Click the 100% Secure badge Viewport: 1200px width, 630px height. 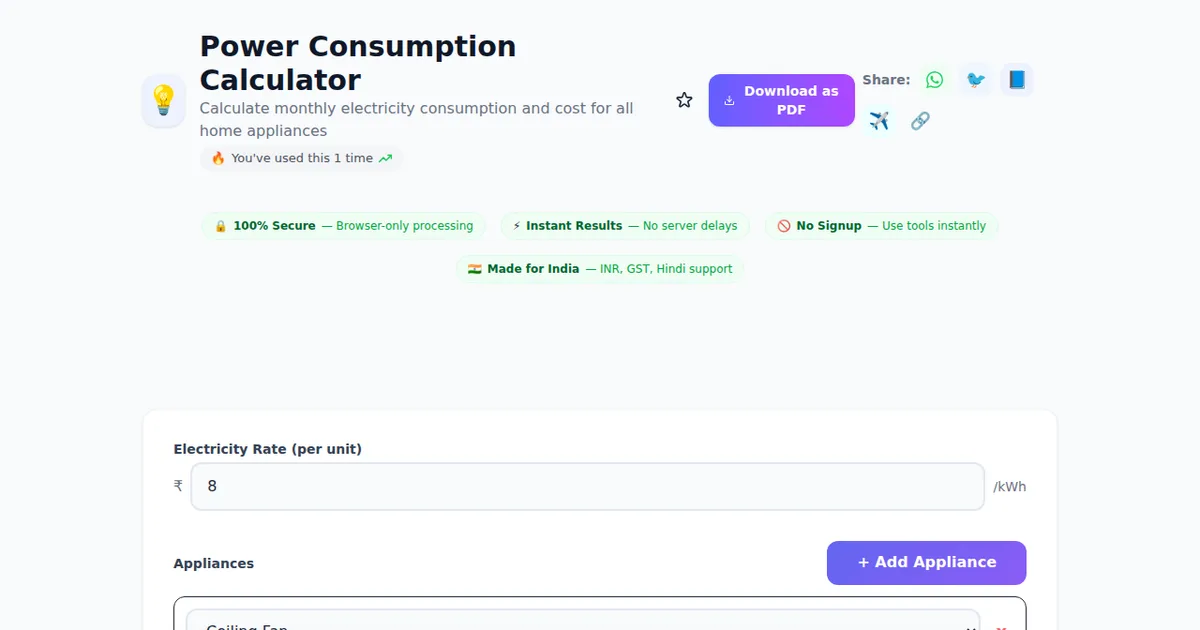coord(343,226)
